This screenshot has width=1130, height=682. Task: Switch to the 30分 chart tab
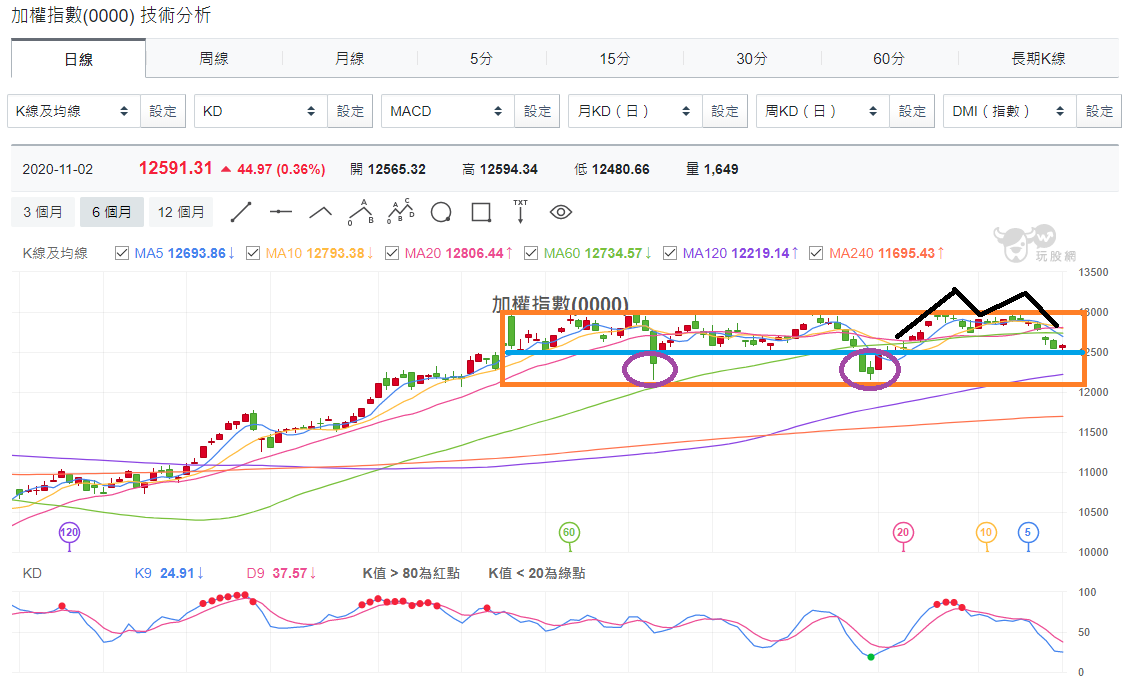click(x=752, y=58)
